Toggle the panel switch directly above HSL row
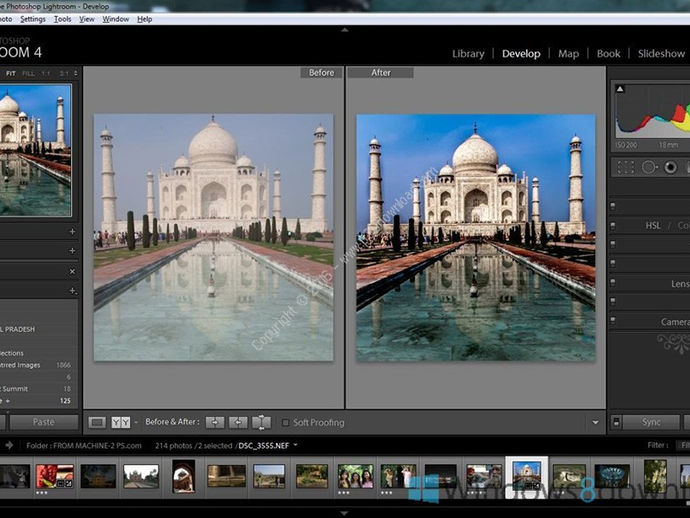The height and width of the screenshot is (518, 690). (x=613, y=206)
